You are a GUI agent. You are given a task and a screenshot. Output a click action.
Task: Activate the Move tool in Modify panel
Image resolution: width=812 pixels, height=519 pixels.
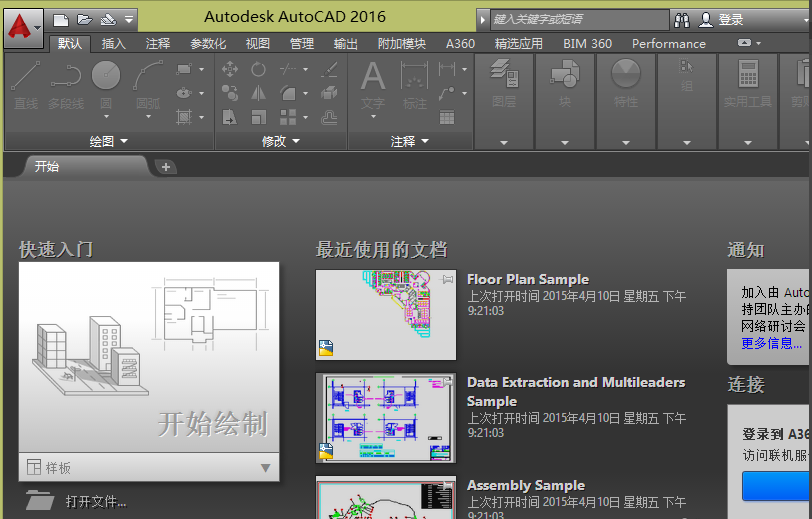(230, 69)
